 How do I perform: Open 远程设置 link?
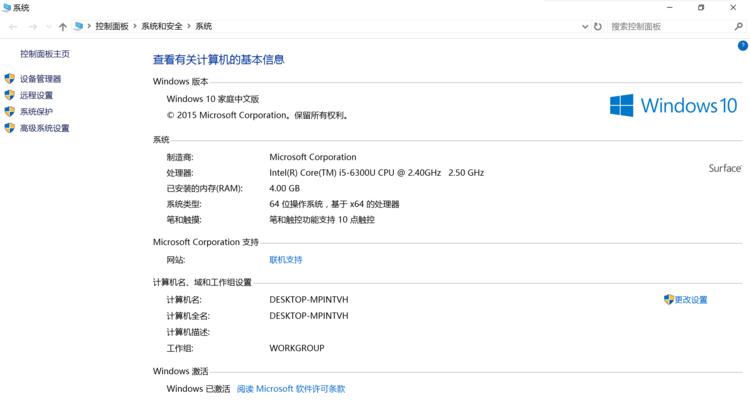pos(36,95)
